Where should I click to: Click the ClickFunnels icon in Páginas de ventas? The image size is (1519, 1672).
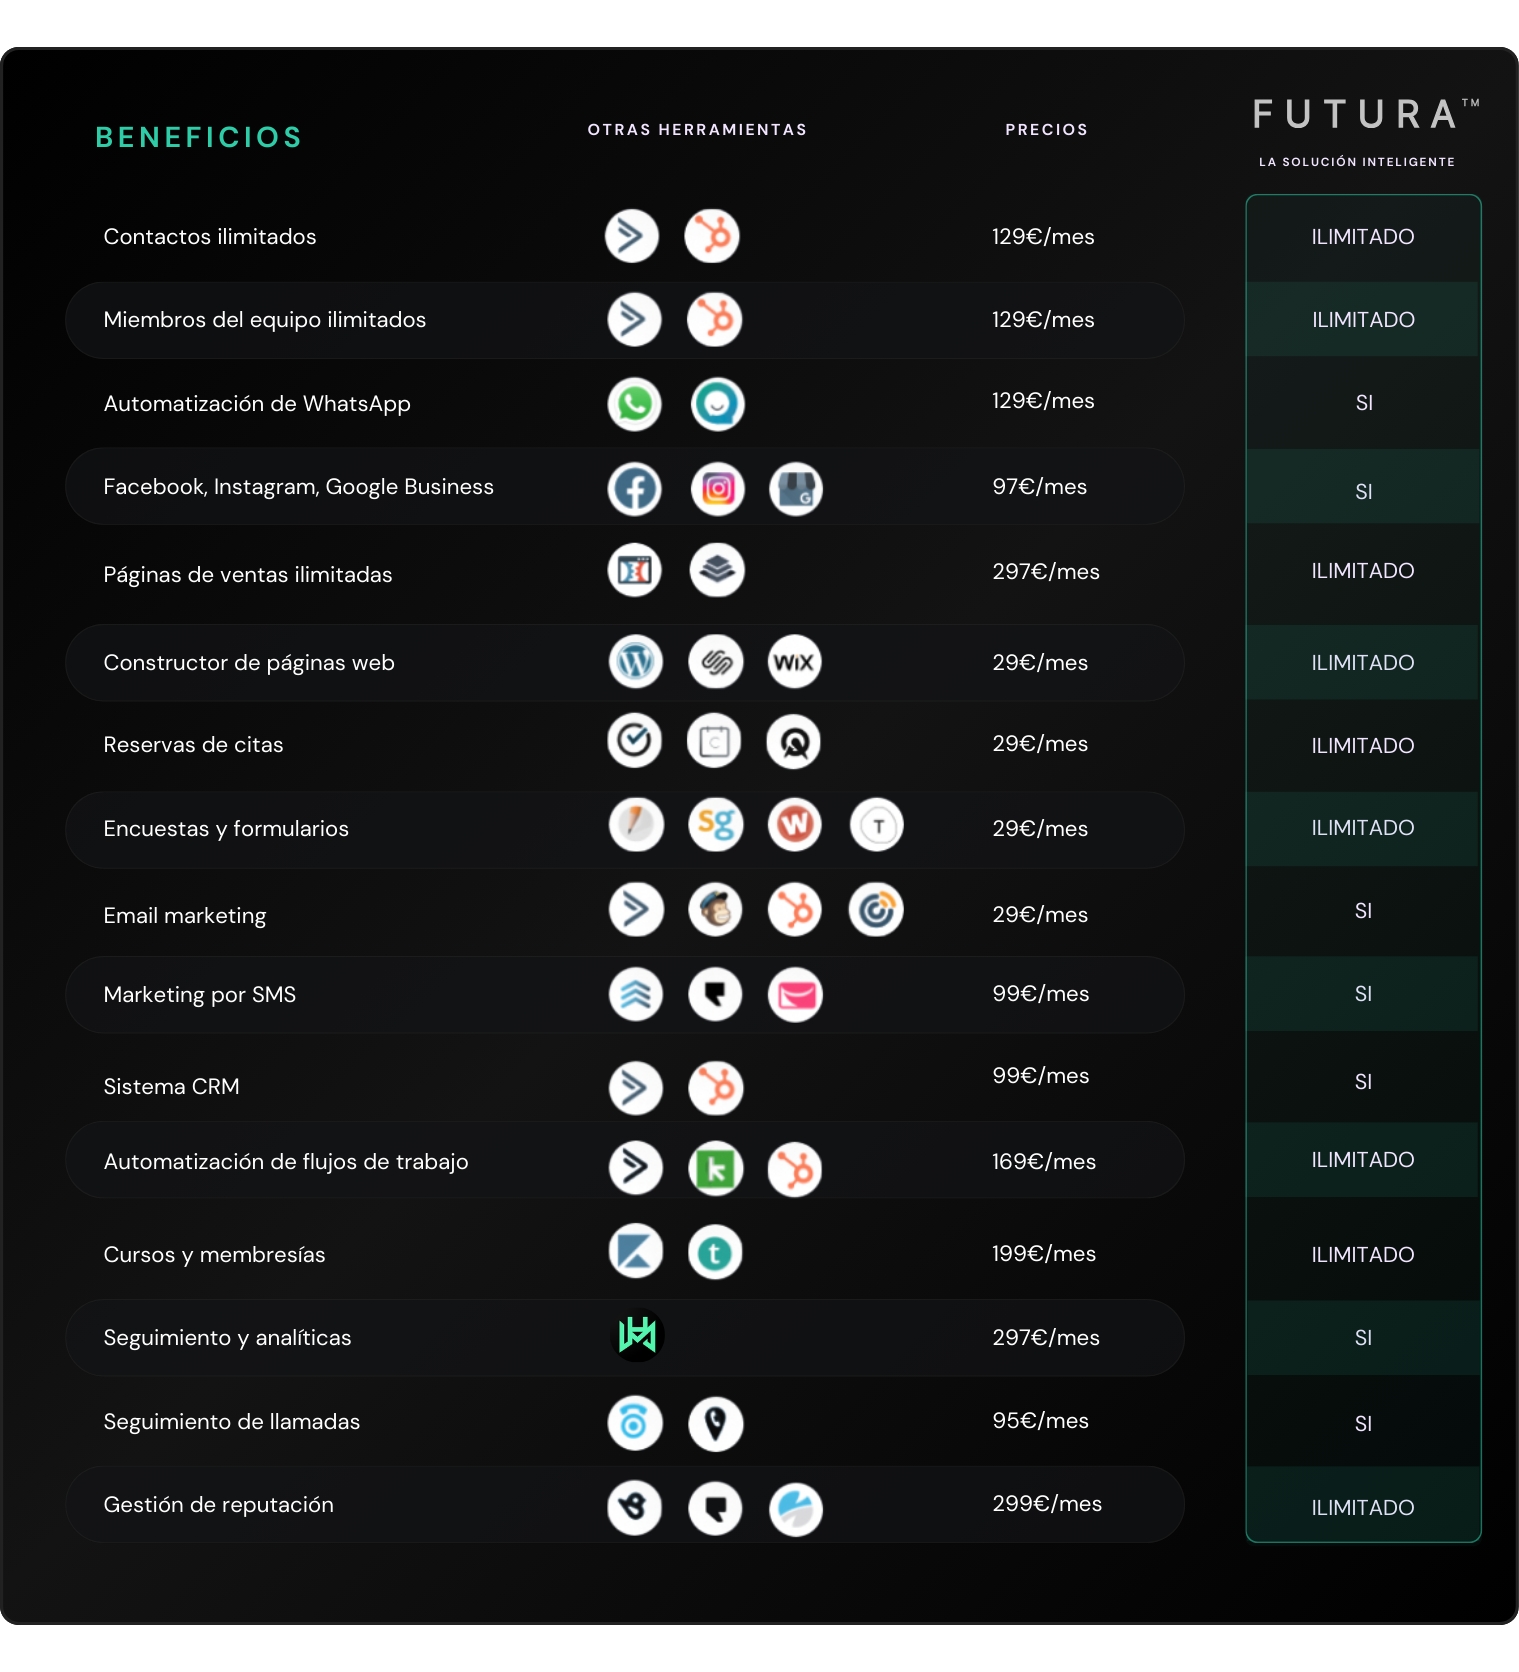(x=634, y=570)
